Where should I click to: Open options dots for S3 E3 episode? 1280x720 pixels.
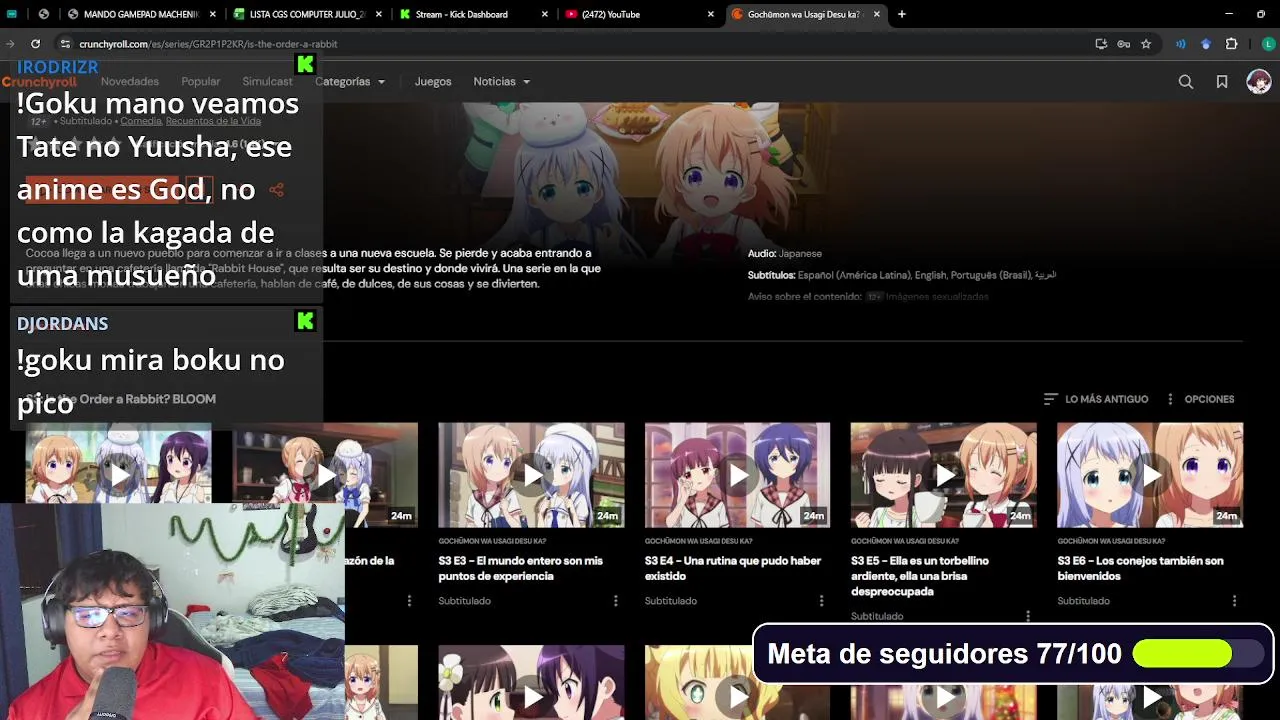615,601
